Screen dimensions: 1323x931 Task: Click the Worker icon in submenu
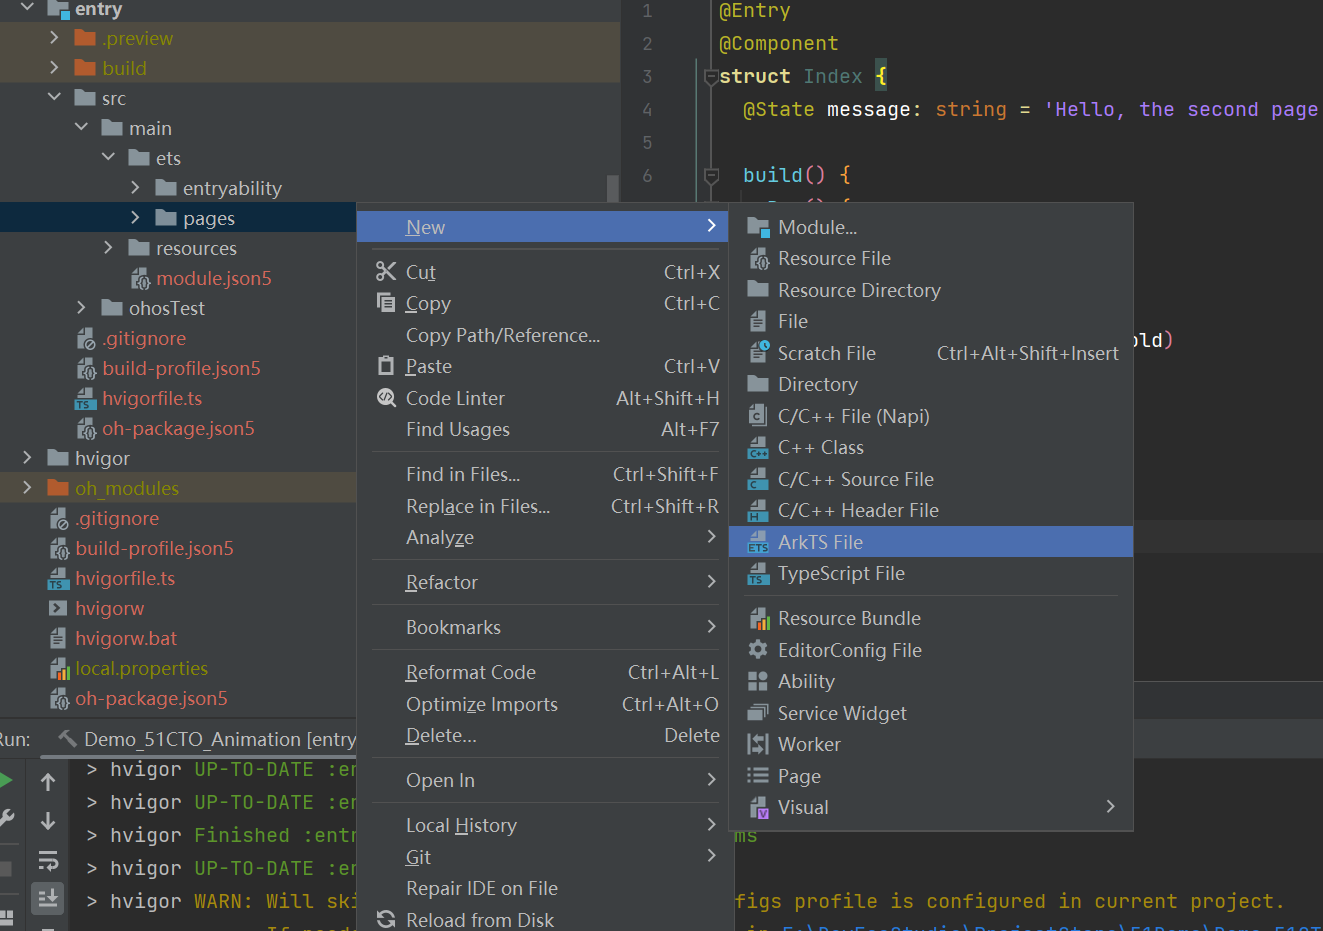759,744
